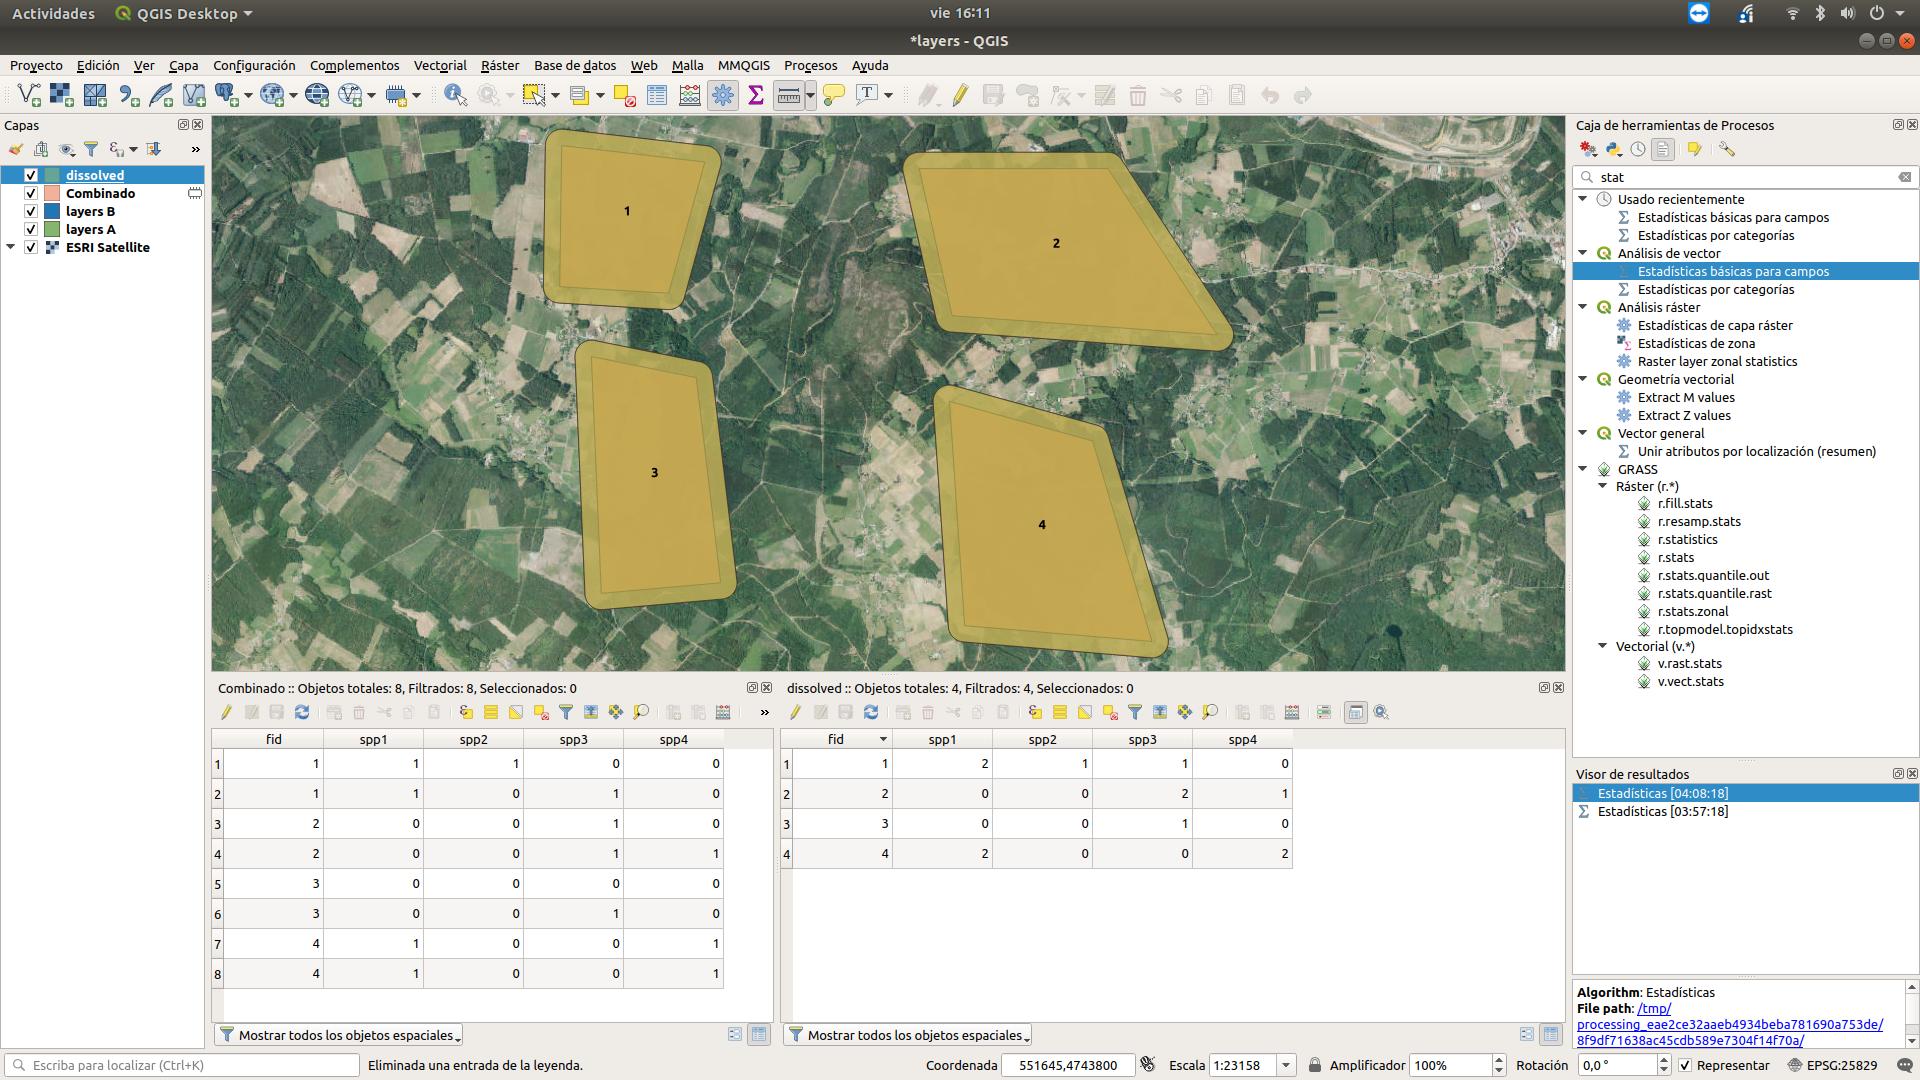
Task: Toggle the Representar render checkbox
Action: [x=1685, y=1065]
